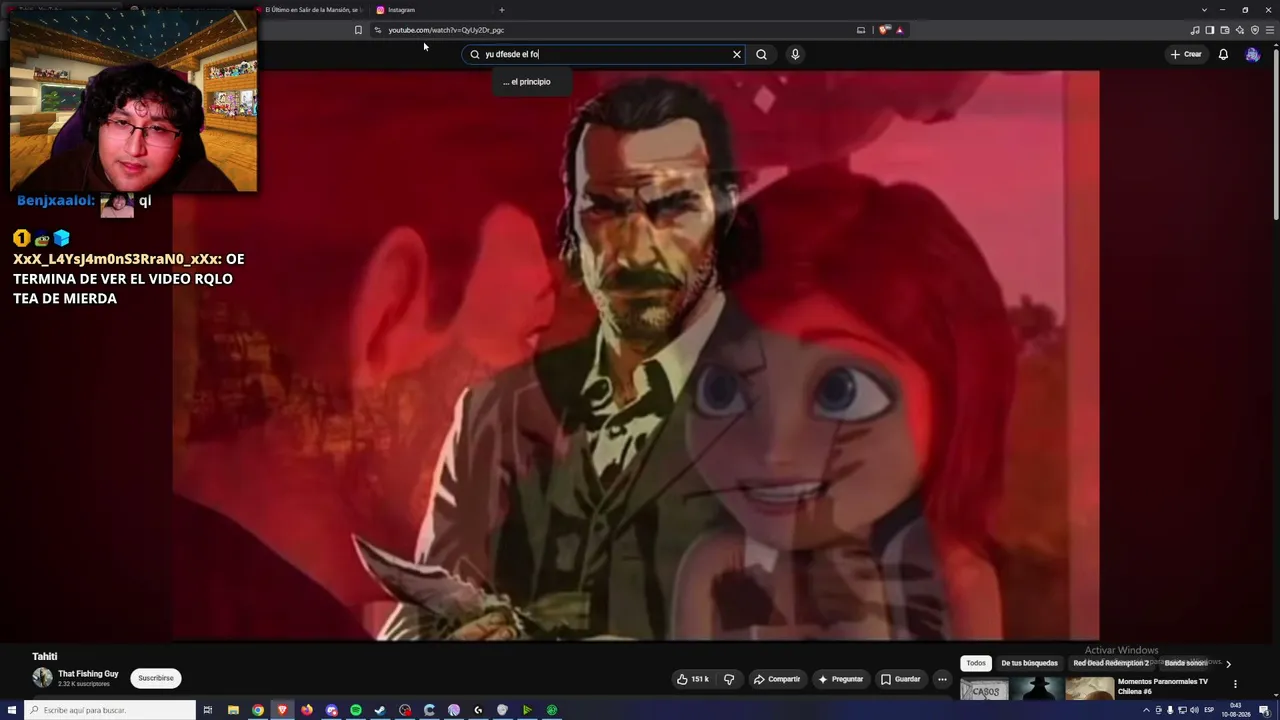The width and height of the screenshot is (1280, 720).
Task: Launch Google Chrome from the taskbar
Action: click(258, 710)
